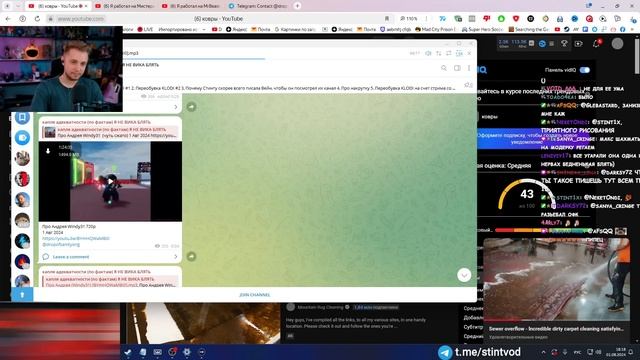This screenshot has height=360, width=640.
Task: Open a new browser tab with plus button
Action: (298, 6)
